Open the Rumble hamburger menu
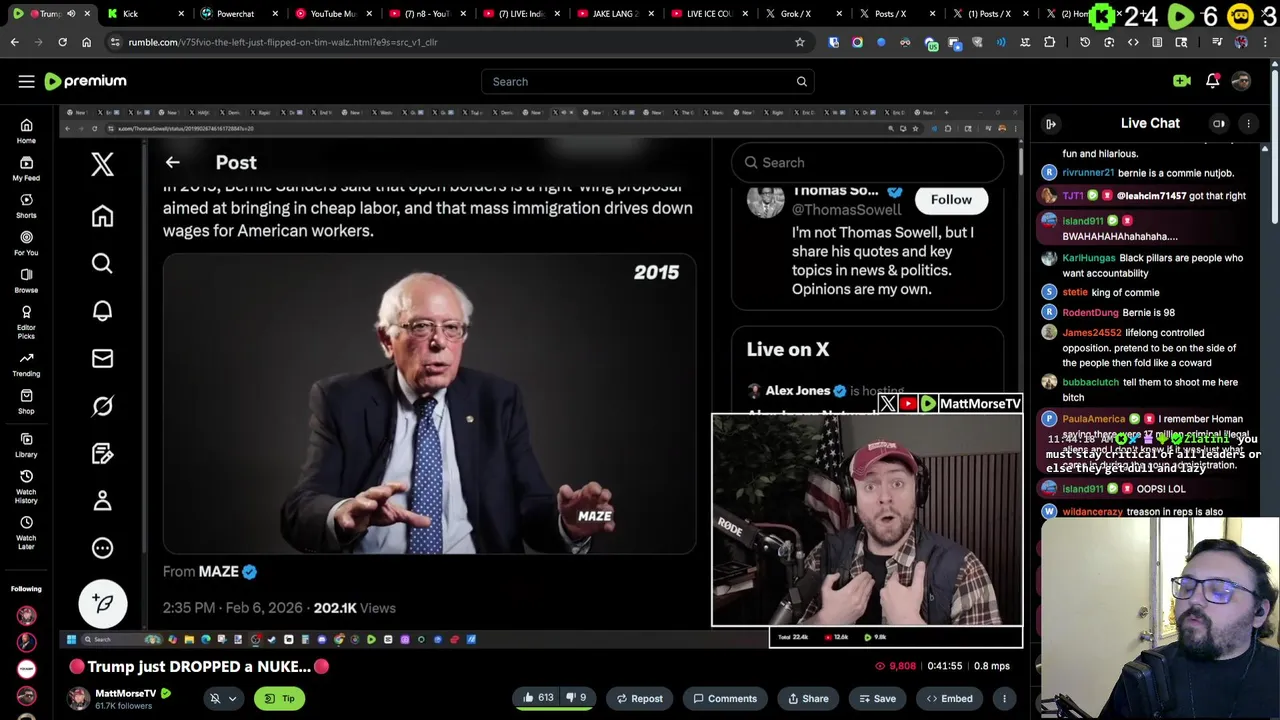The image size is (1280, 720). tap(26, 81)
